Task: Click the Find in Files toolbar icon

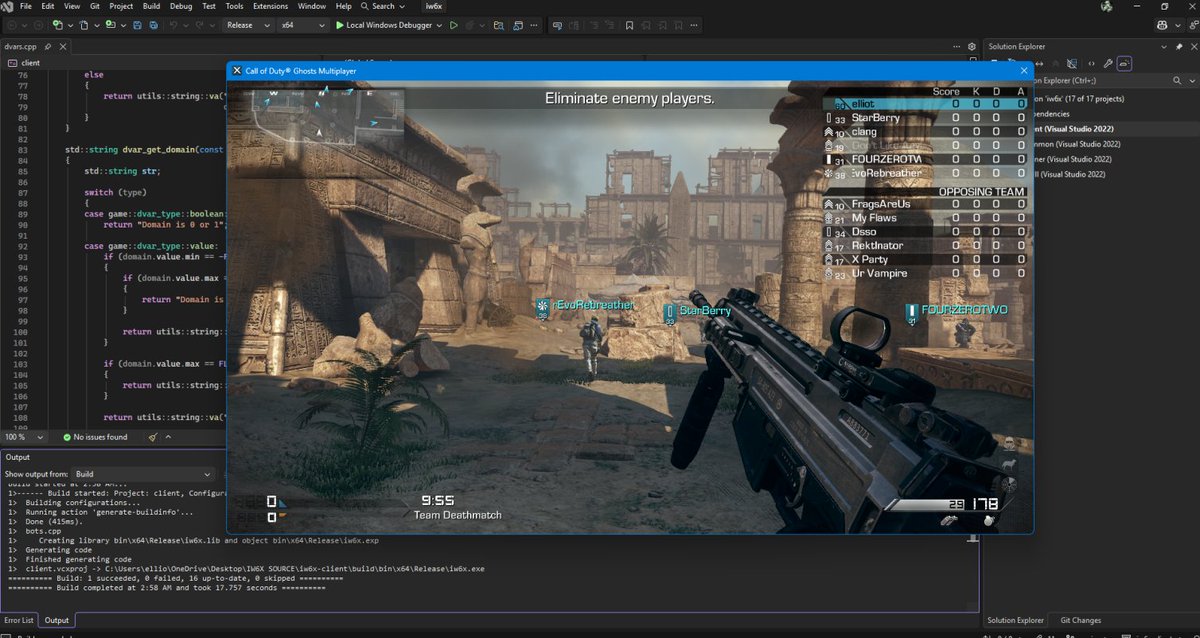Action: (497, 24)
